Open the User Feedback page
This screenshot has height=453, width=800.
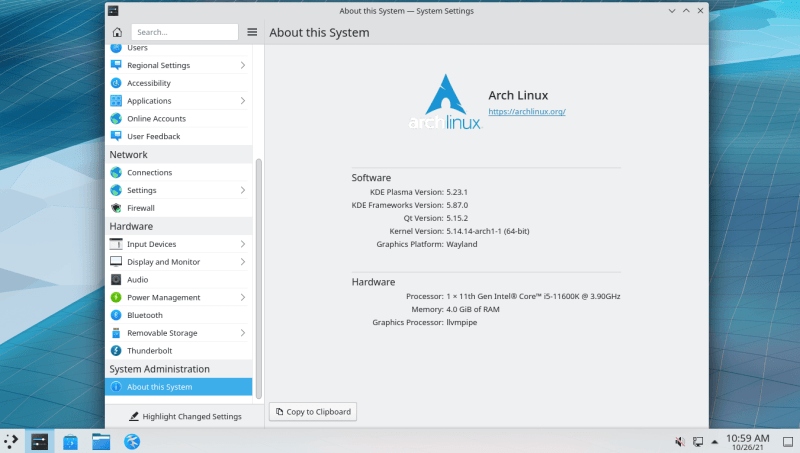click(x=154, y=136)
